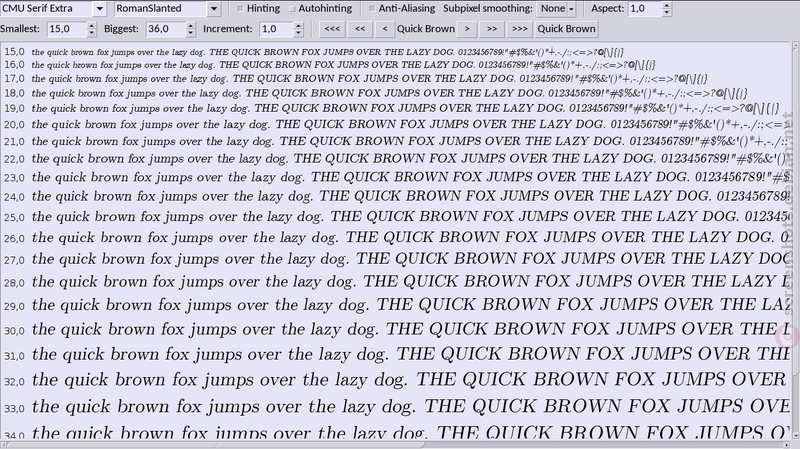Click the Quick Brown button at right

coord(566,29)
